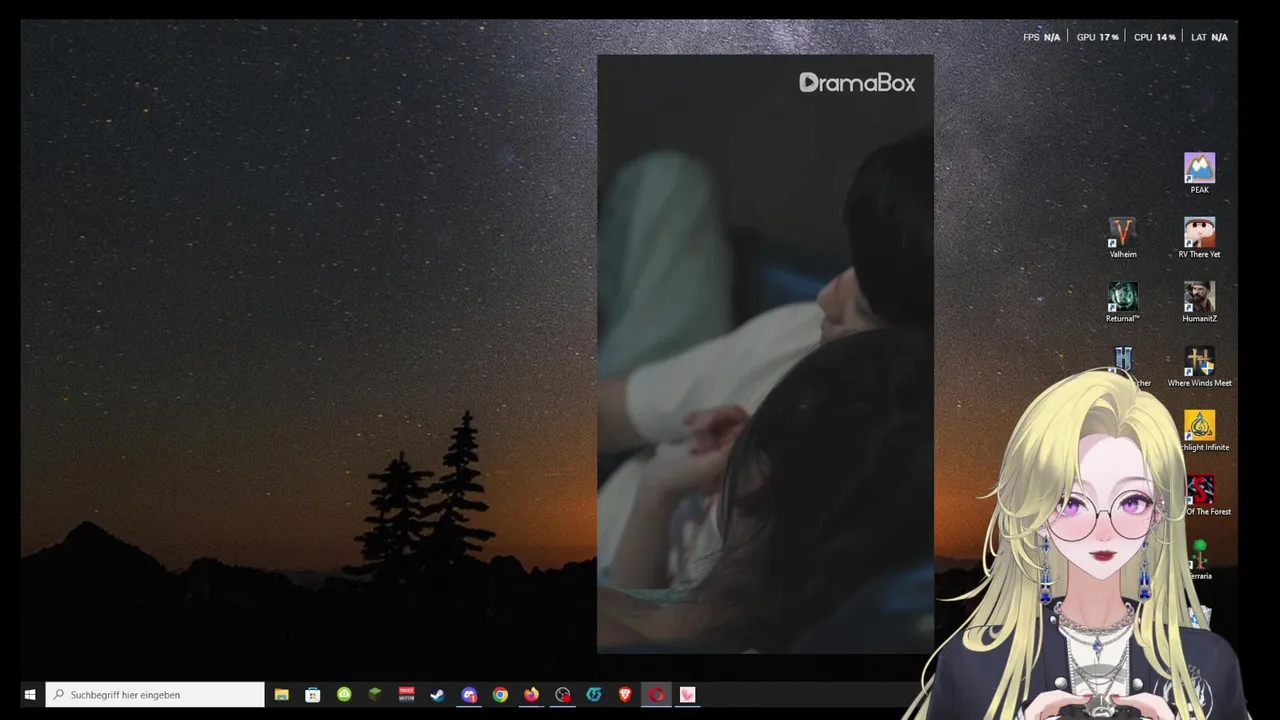Open the Windows Start menu
The height and width of the screenshot is (720, 1280).
click(30, 694)
